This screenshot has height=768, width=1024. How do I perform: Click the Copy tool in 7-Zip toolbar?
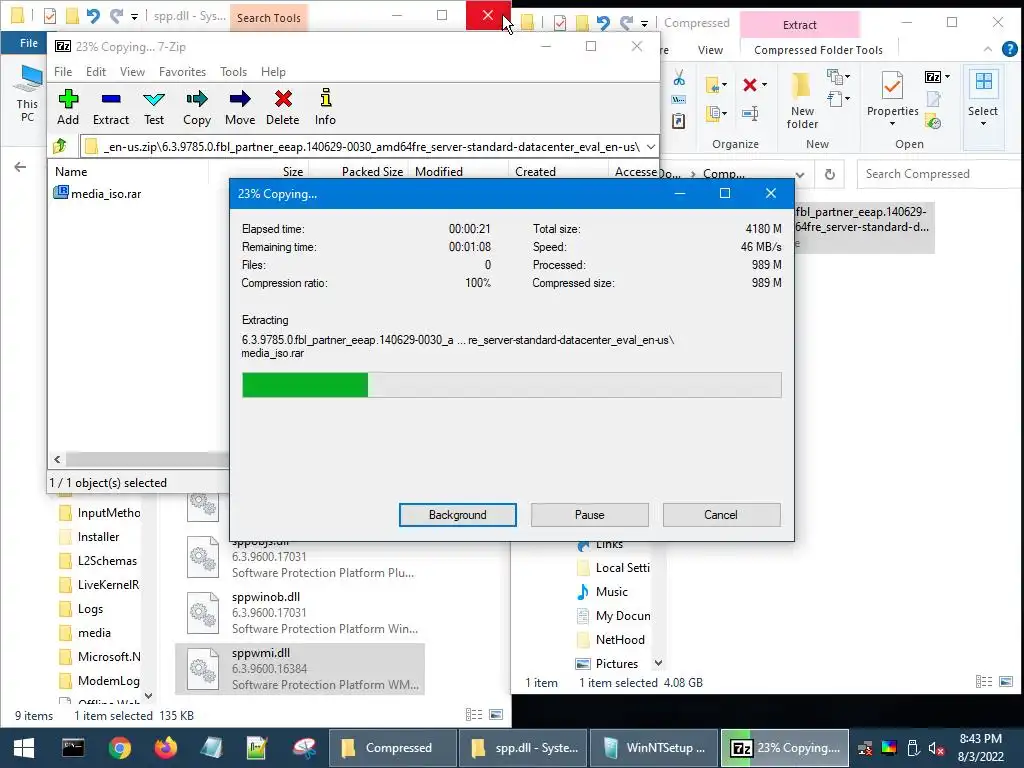(x=197, y=108)
